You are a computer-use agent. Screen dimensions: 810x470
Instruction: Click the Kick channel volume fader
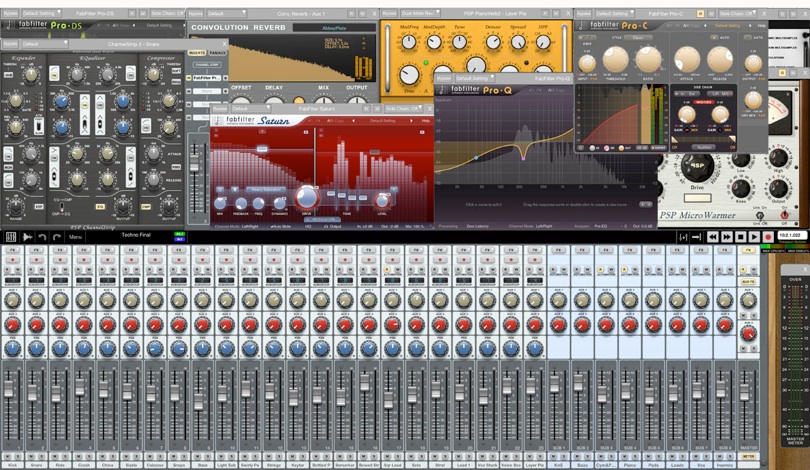tap(9, 388)
